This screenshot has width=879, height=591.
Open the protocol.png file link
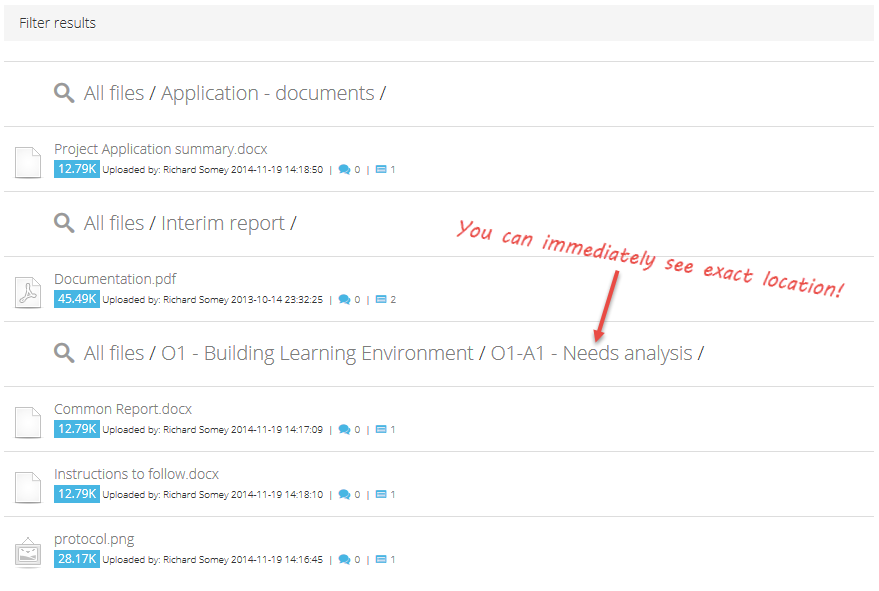[94, 539]
